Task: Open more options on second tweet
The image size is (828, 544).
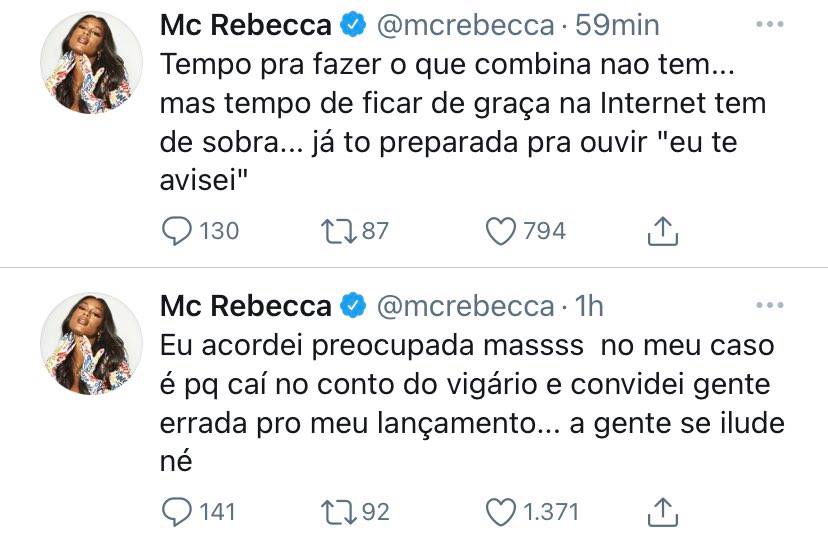Action: [769, 305]
